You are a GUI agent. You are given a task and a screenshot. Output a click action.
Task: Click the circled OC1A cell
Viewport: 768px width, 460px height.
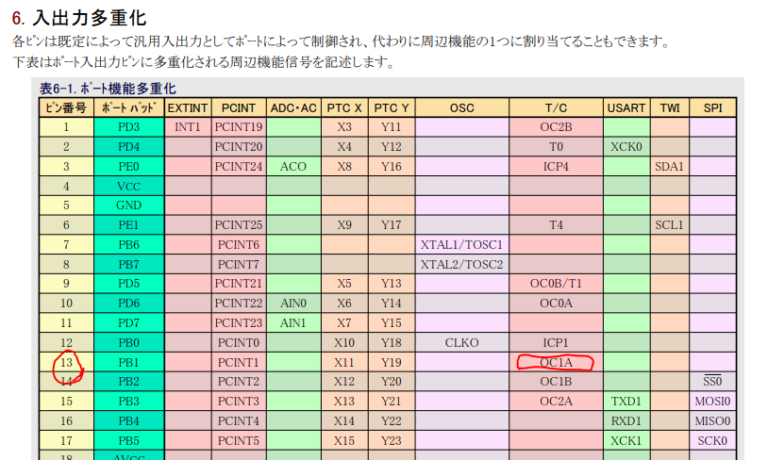point(556,362)
